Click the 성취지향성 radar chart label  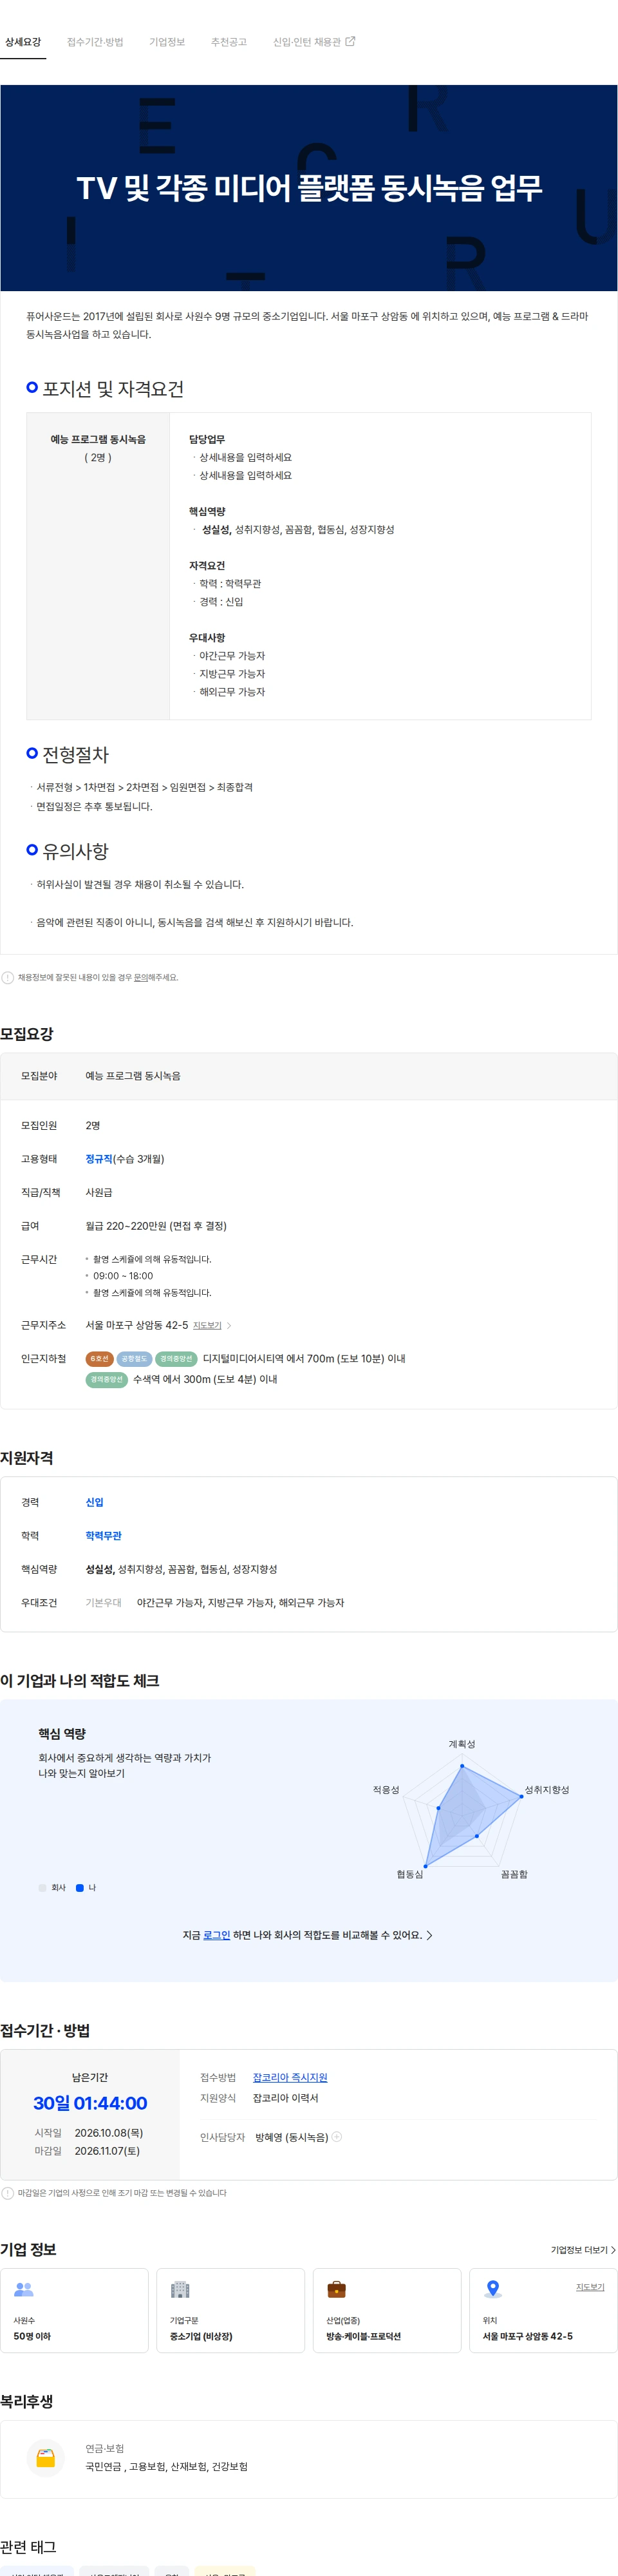pos(547,1790)
